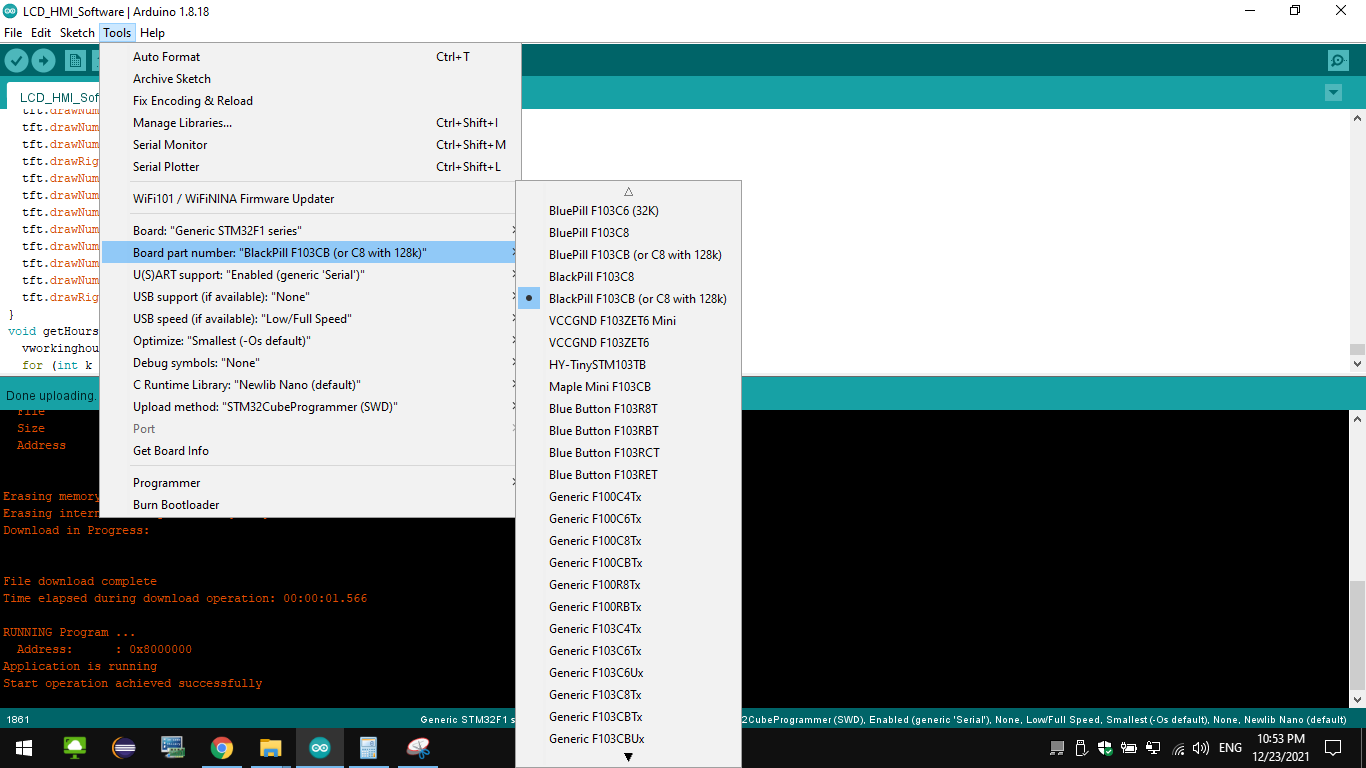This screenshot has width=1366, height=768.
Task: Select BluePill F103C6 (32K) board
Action: [x=629, y=211]
